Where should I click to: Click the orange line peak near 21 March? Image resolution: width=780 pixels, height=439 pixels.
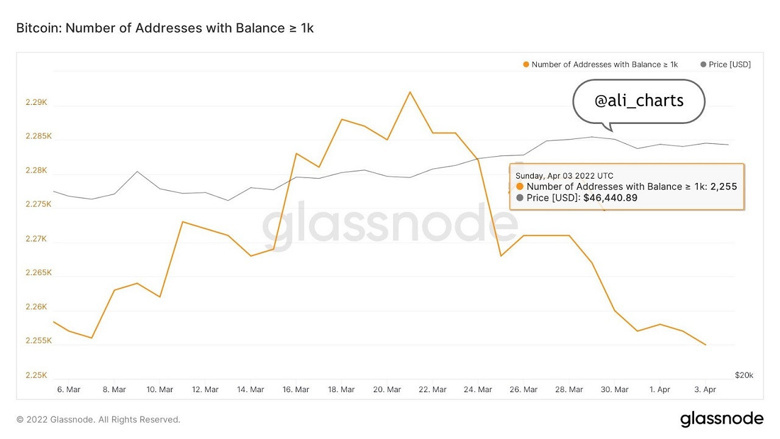tap(410, 92)
